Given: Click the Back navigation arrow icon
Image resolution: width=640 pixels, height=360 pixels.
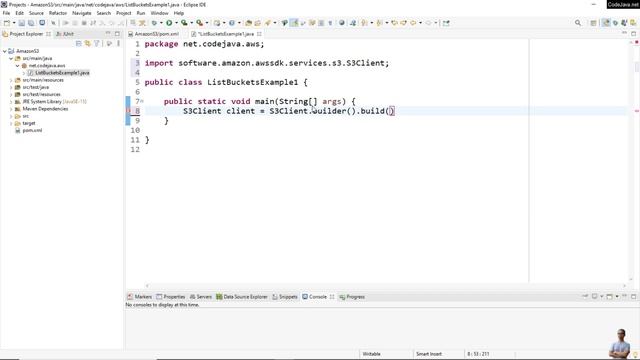Looking at the screenshot, I should click(x=413, y=23).
